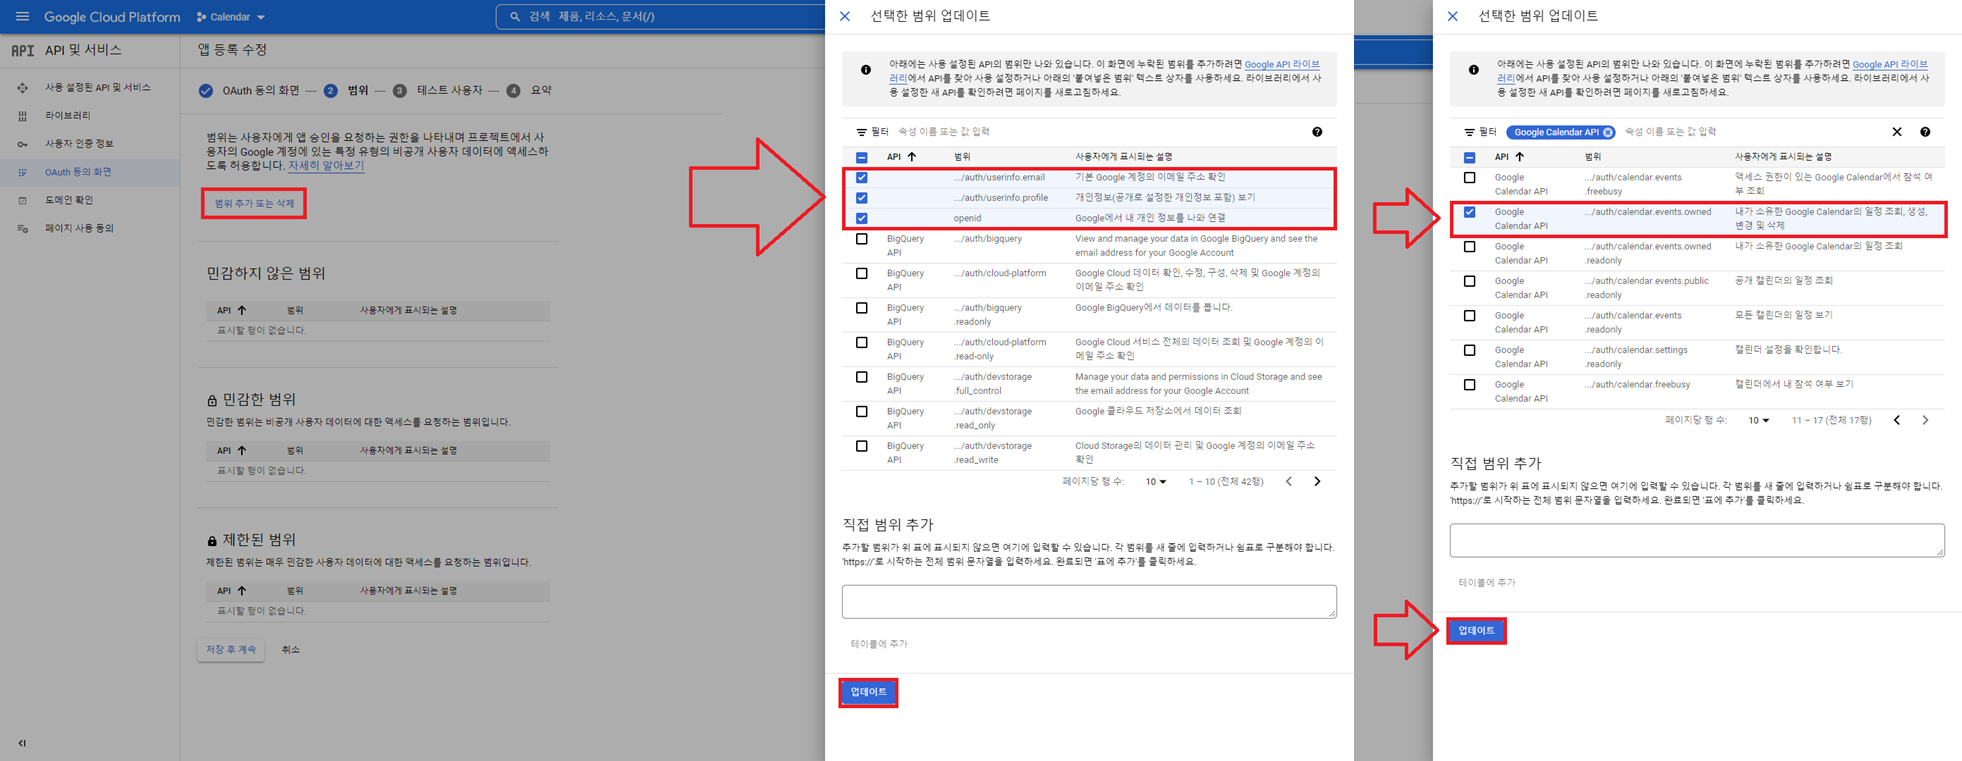Select OAuth 동의 화면 in the sidebar
The image size is (1962, 761).
78,172
